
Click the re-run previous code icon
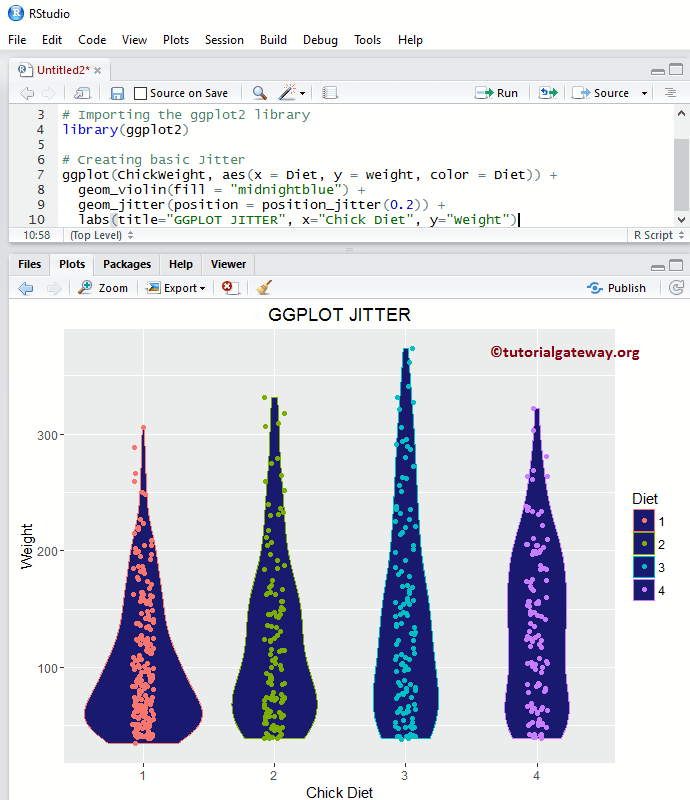coord(548,93)
